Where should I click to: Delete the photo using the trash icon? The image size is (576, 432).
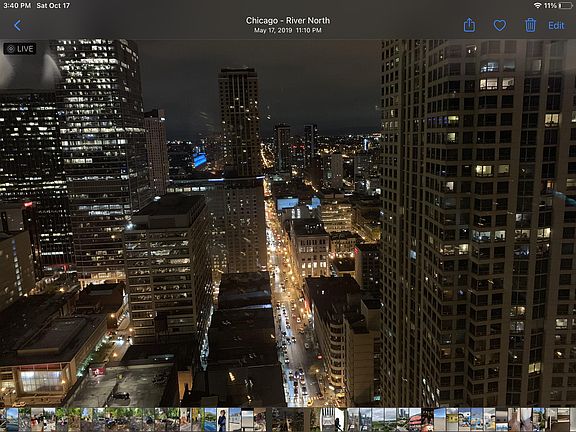530,25
